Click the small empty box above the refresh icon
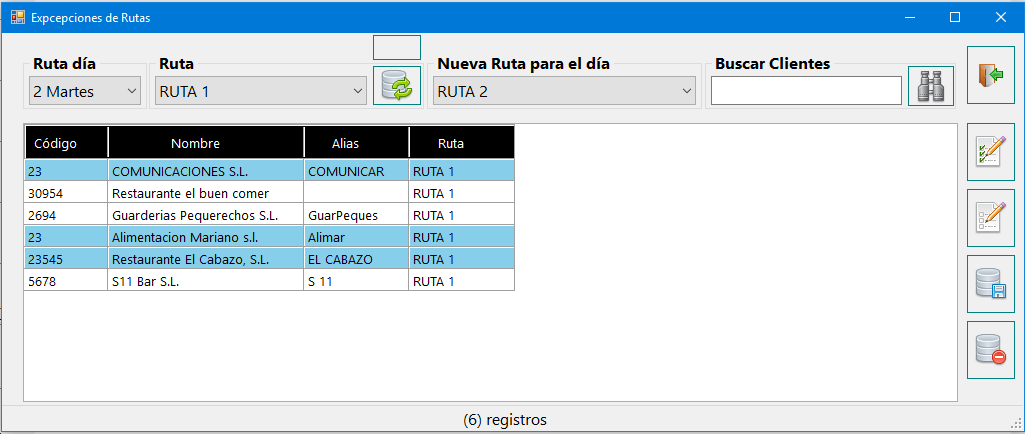Screen dimensions: 1025x434 click(397, 48)
